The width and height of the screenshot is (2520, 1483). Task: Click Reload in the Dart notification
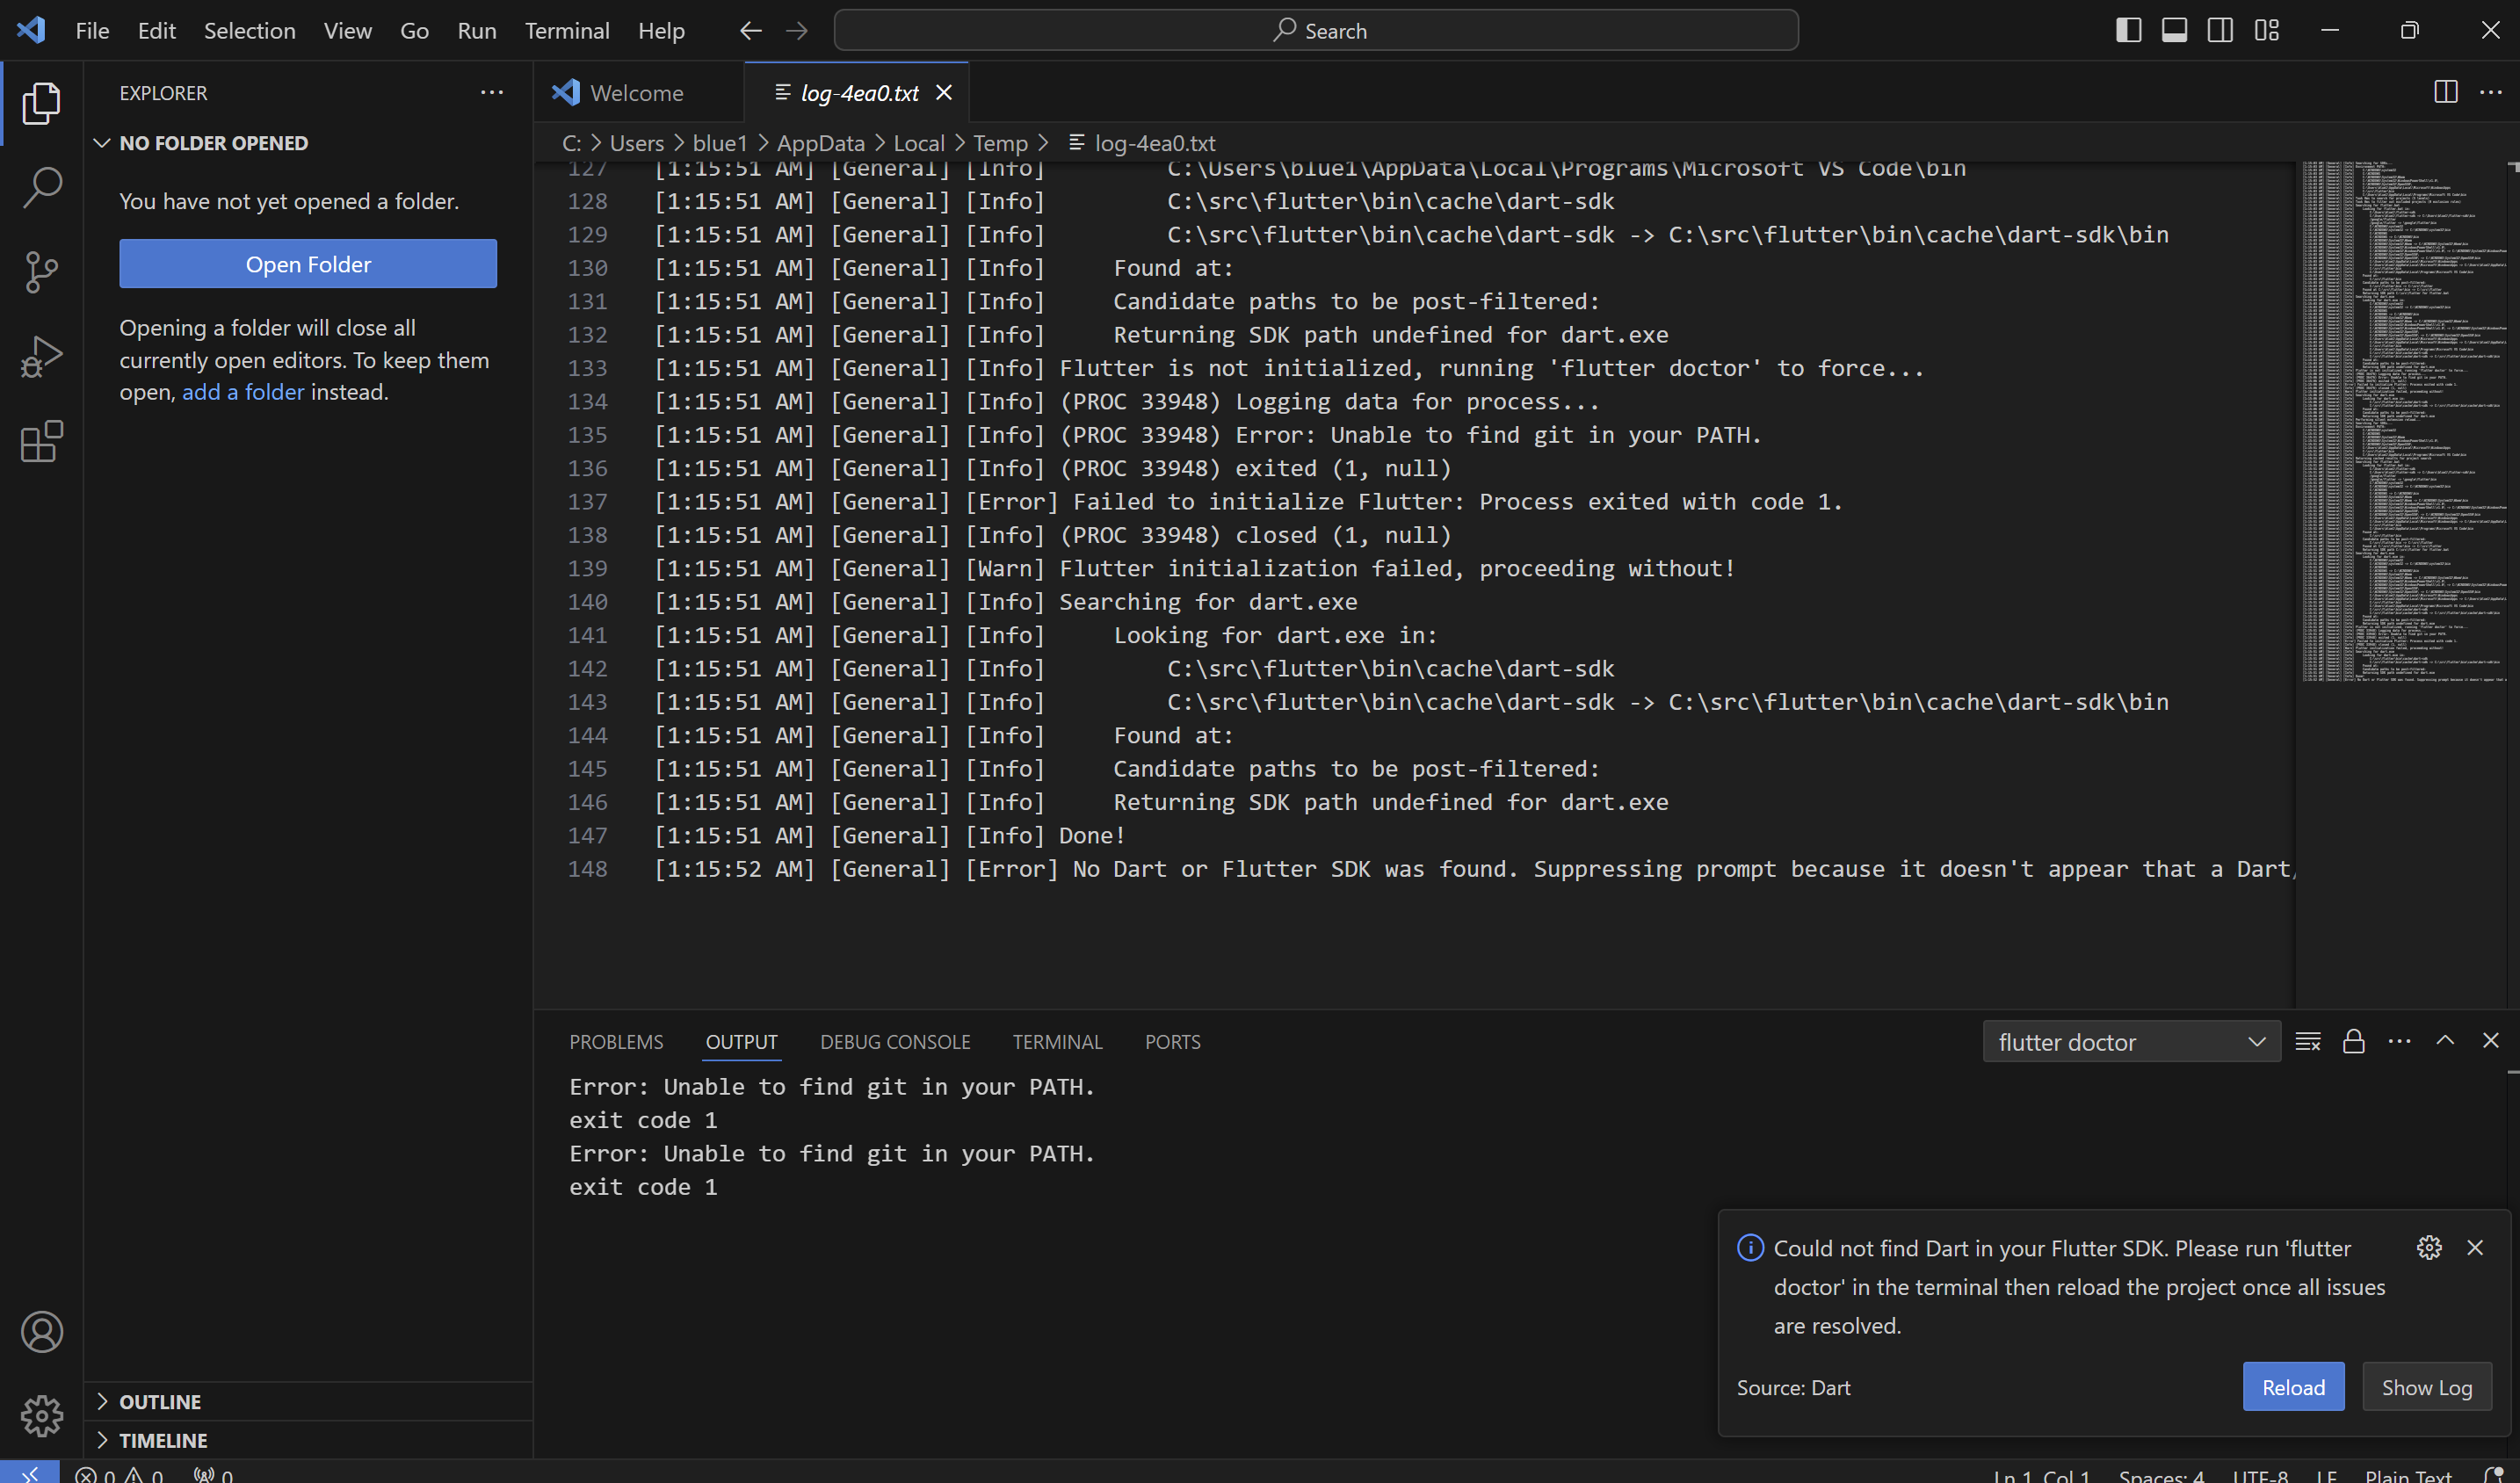coord(2293,1387)
